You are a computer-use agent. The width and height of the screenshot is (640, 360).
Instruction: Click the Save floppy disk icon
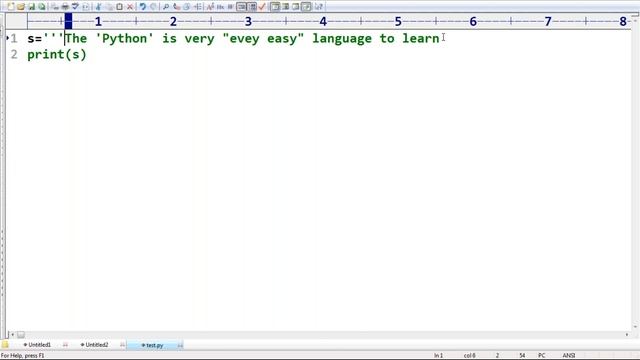point(31,7)
